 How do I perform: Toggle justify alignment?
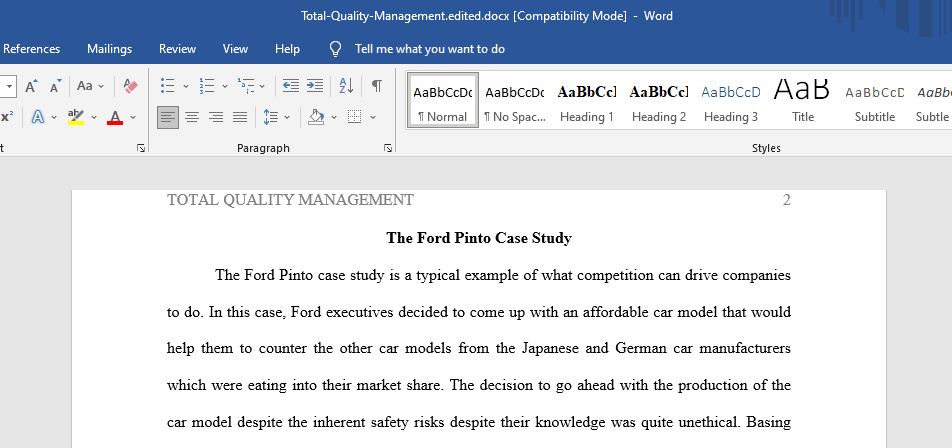[240, 117]
